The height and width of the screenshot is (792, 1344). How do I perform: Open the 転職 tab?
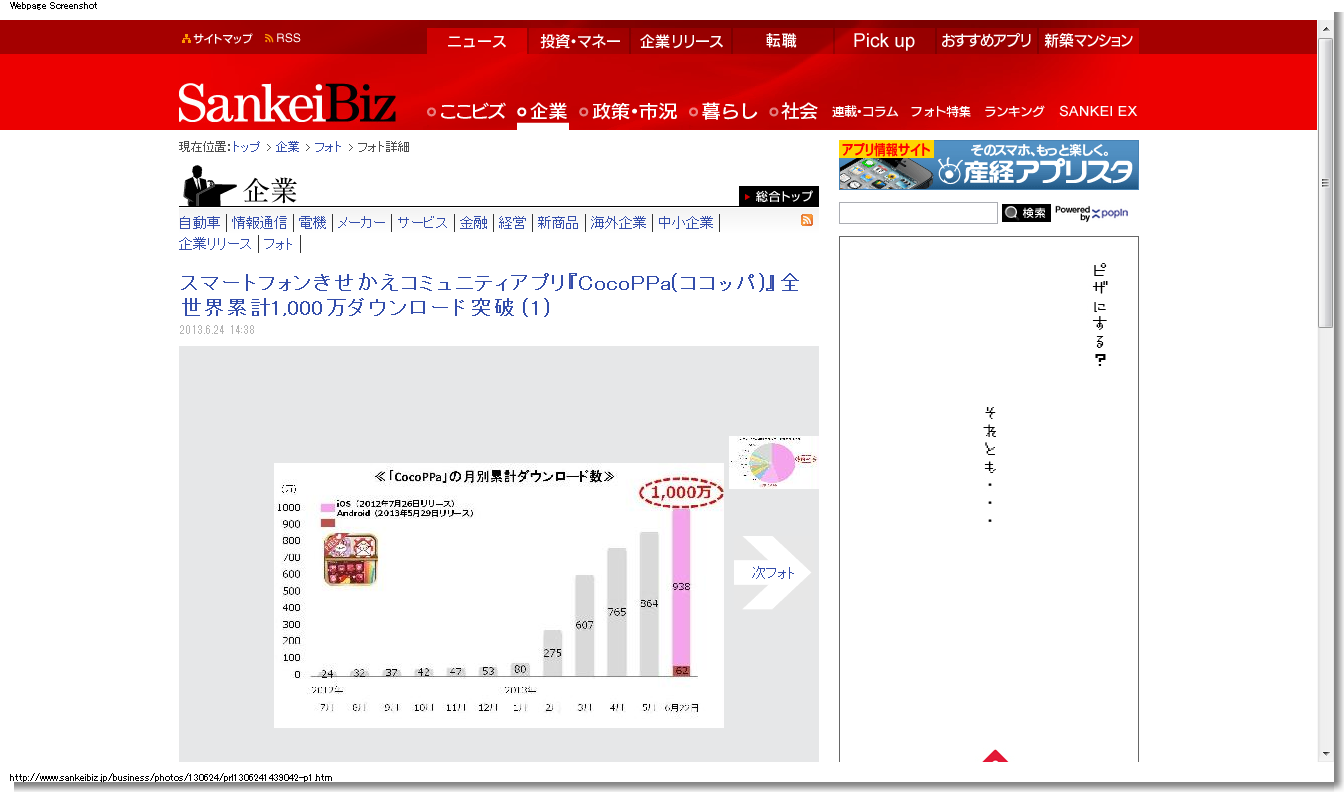[782, 41]
